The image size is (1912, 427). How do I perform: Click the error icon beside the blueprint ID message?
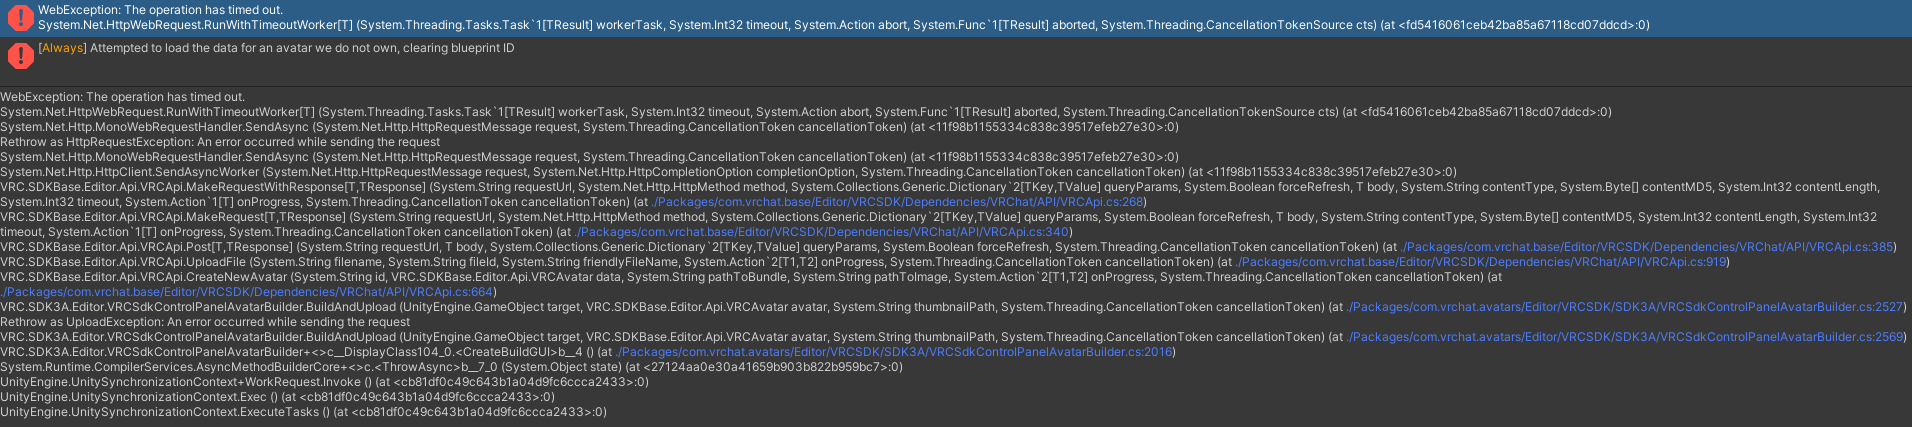[19, 55]
